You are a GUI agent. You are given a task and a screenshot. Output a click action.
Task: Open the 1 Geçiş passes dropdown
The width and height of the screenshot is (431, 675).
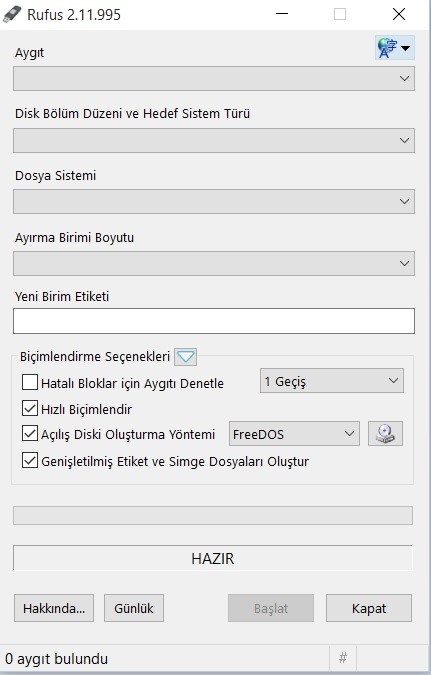[x=332, y=381]
